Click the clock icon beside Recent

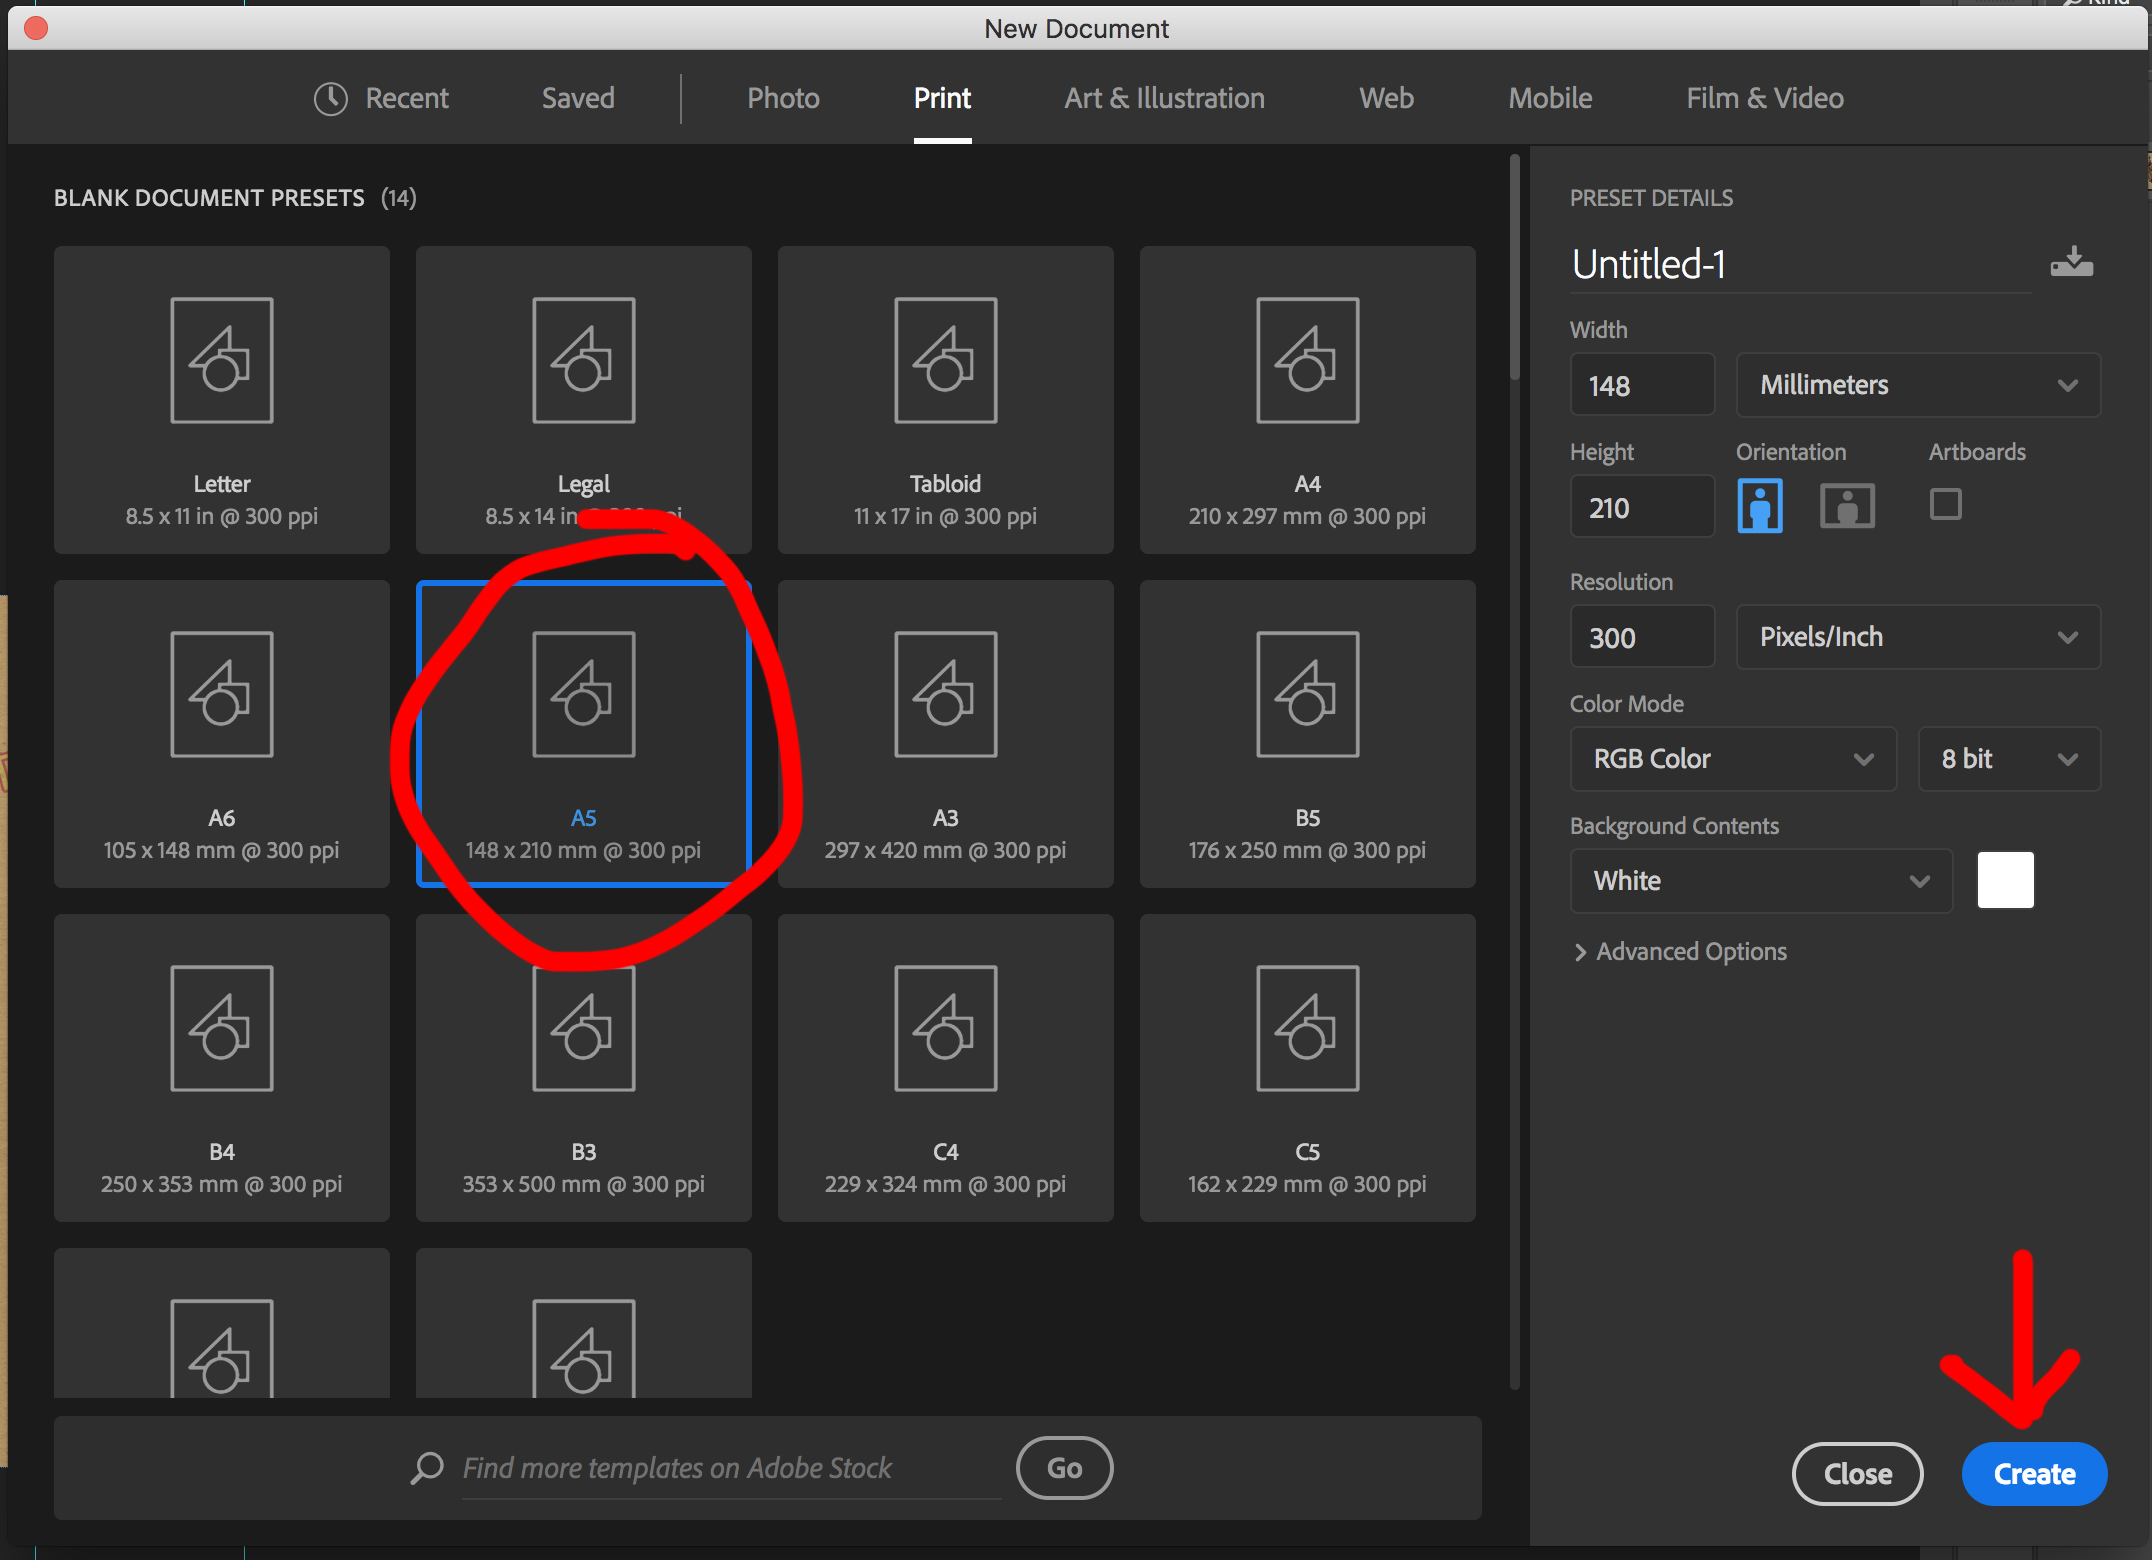click(330, 98)
